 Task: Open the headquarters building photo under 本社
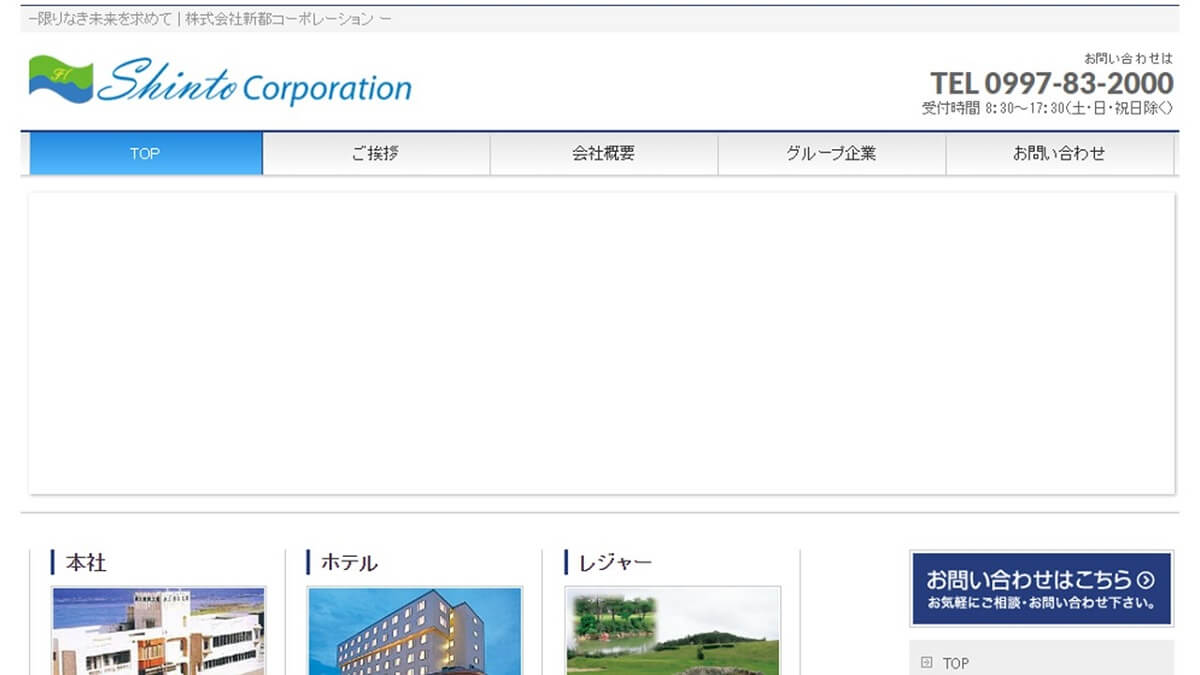click(159, 632)
